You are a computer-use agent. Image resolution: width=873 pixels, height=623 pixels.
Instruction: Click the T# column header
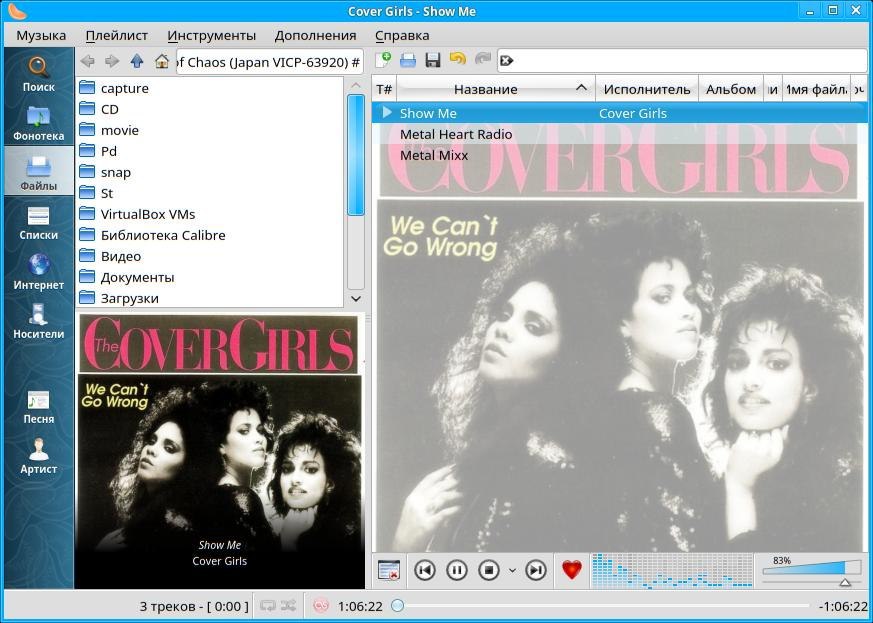coord(384,89)
